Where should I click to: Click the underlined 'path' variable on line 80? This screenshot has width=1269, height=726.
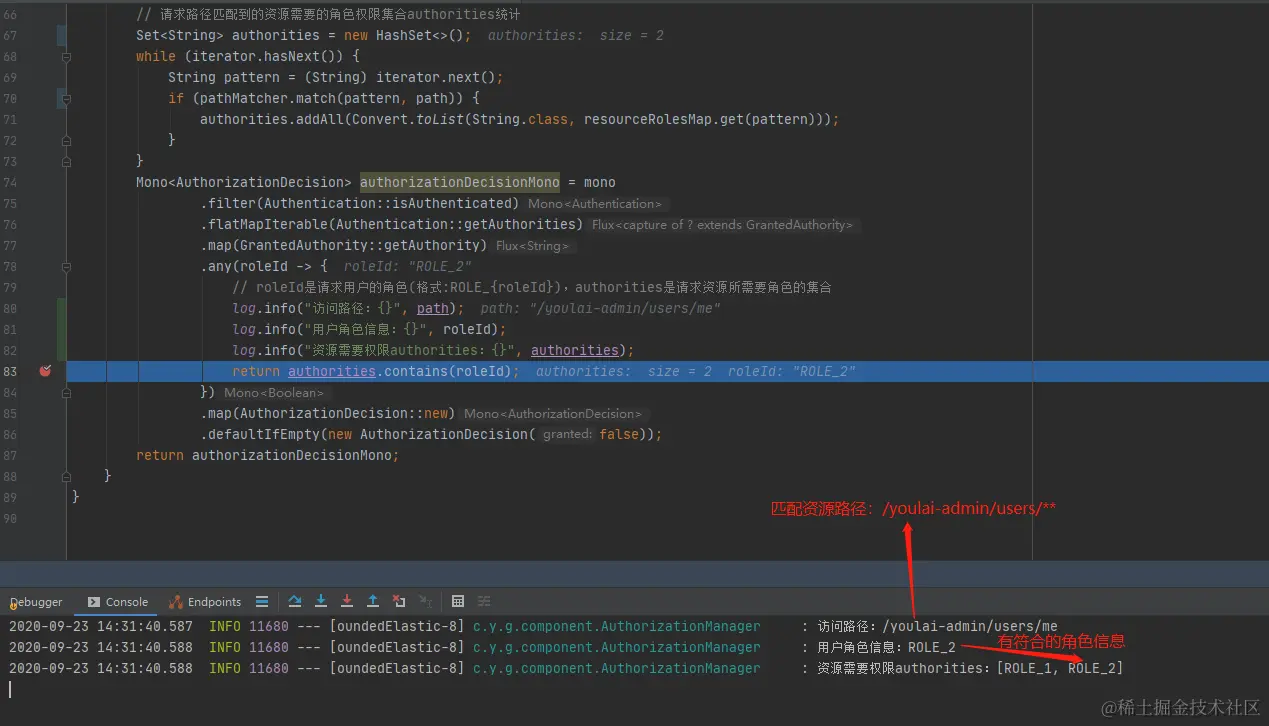(433, 308)
